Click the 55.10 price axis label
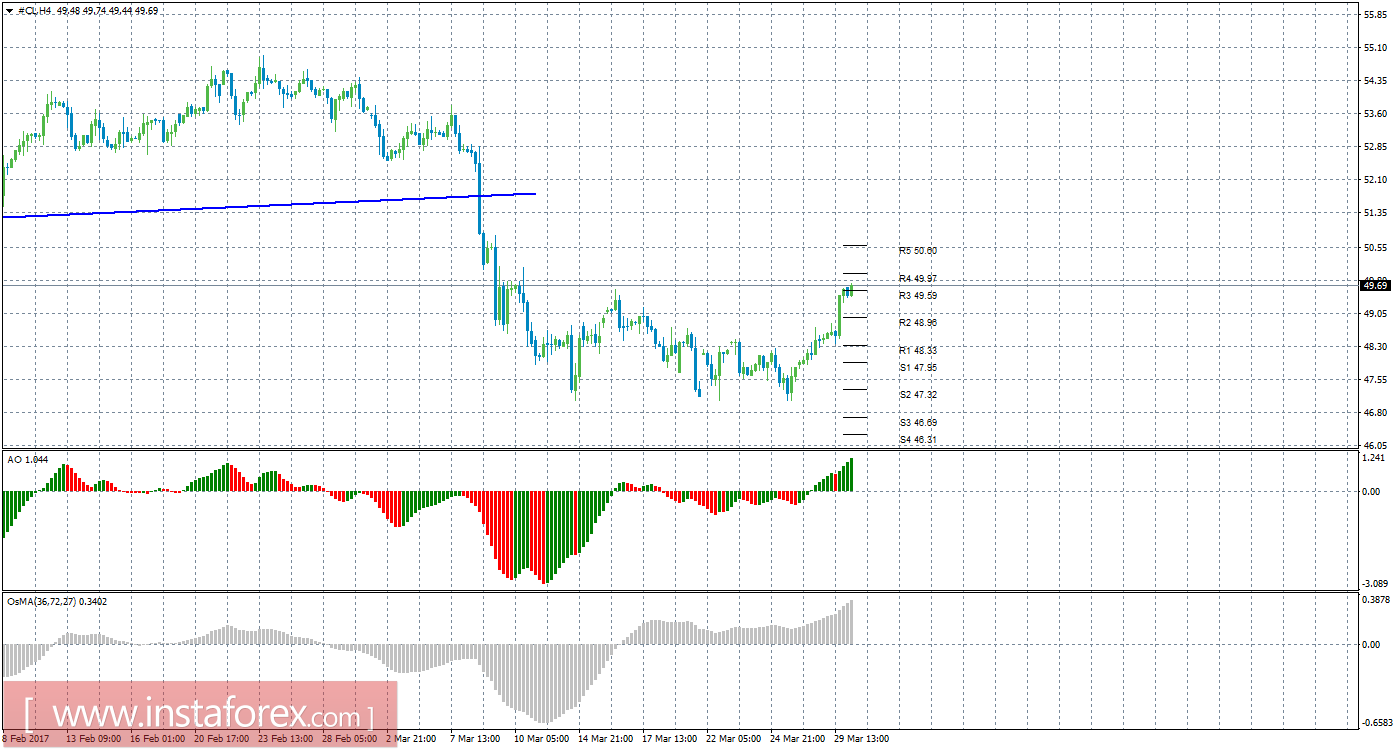Screen dimensions: 1398x750 (1375, 48)
